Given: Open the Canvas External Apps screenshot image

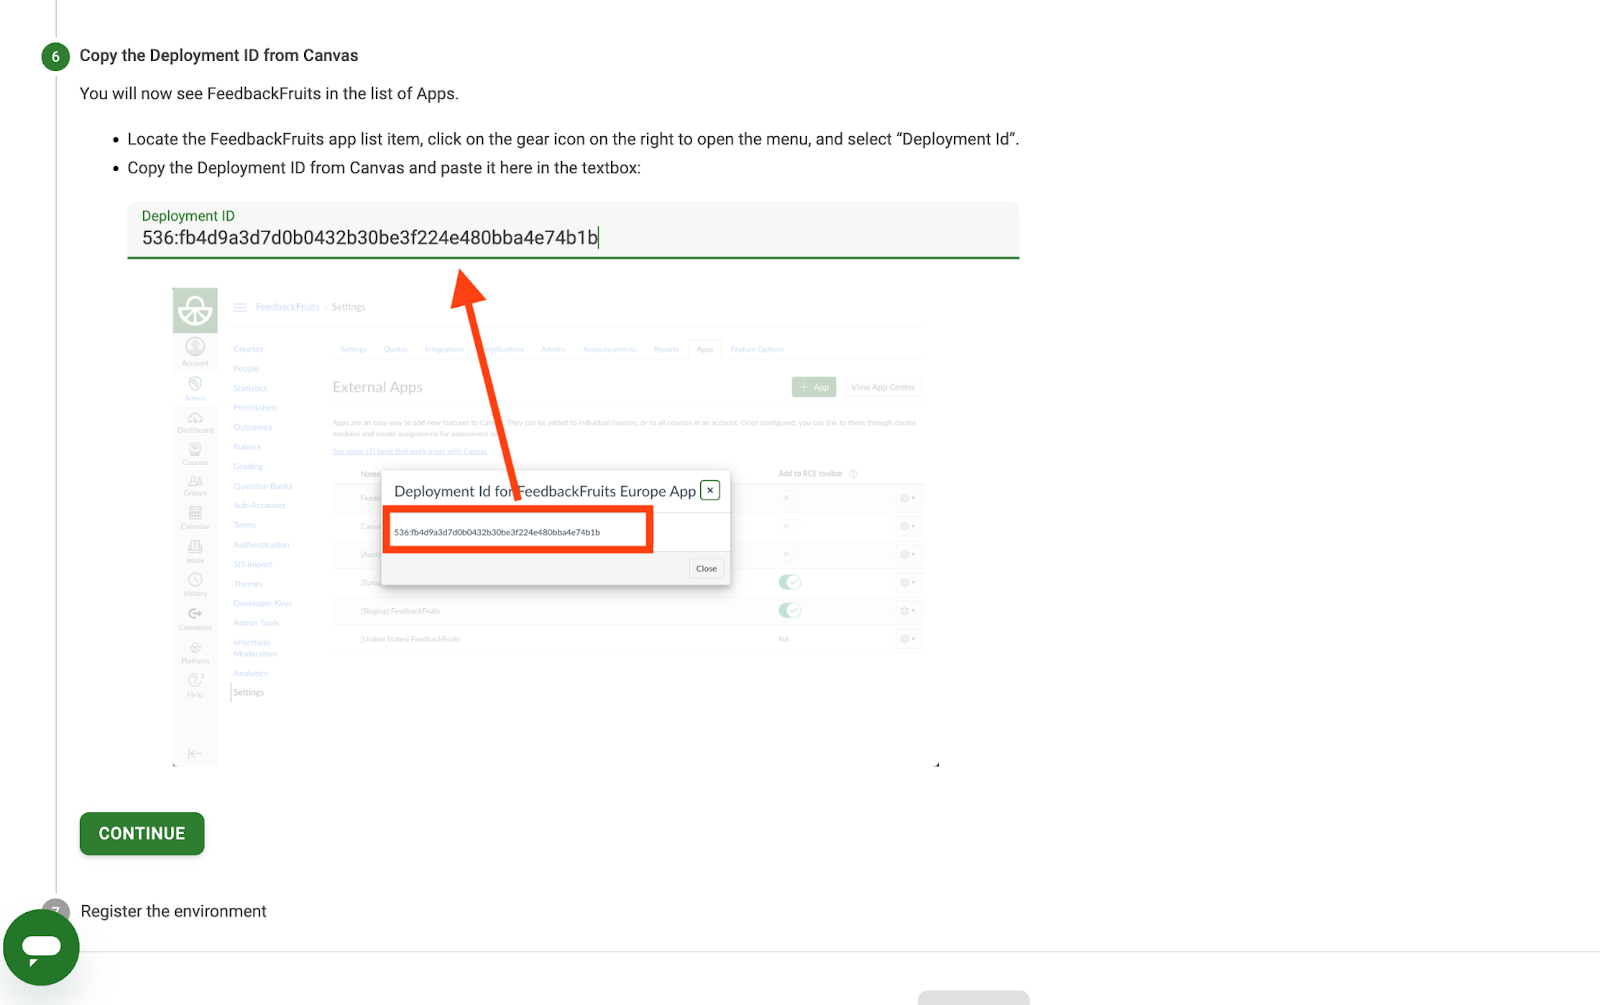Looking at the screenshot, I should (x=556, y=527).
